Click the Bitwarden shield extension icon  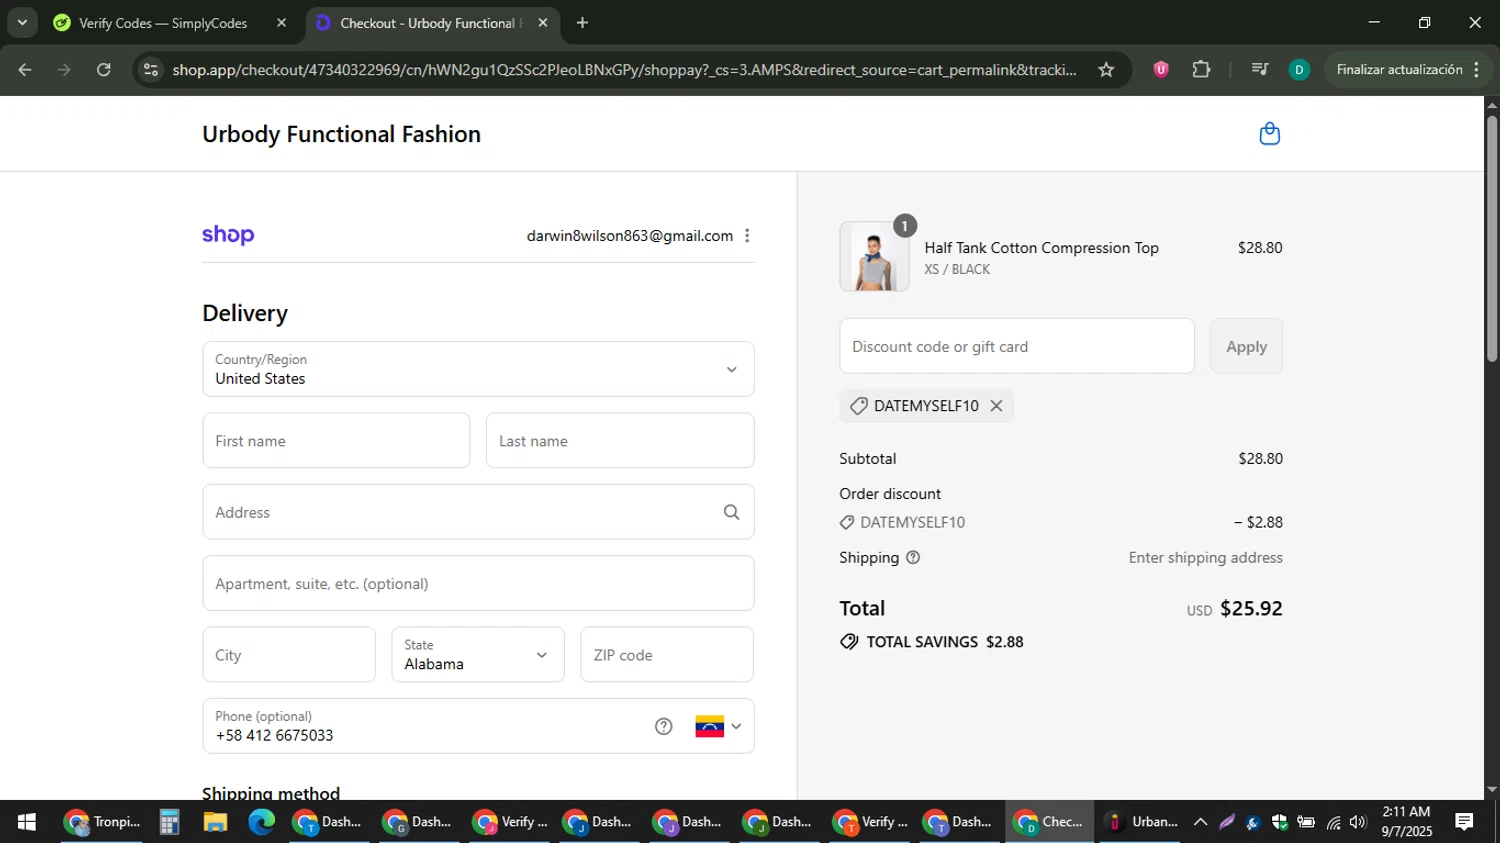(x=1161, y=70)
